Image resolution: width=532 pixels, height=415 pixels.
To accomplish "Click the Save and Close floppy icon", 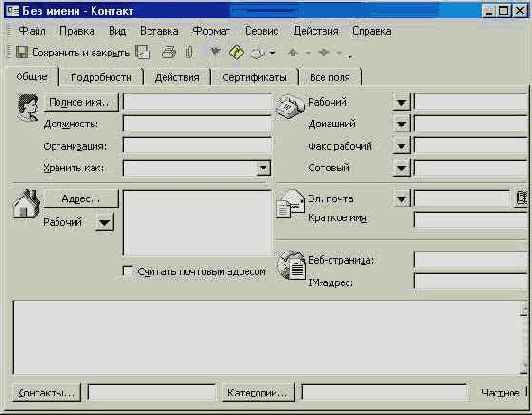I will [x=22, y=53].
